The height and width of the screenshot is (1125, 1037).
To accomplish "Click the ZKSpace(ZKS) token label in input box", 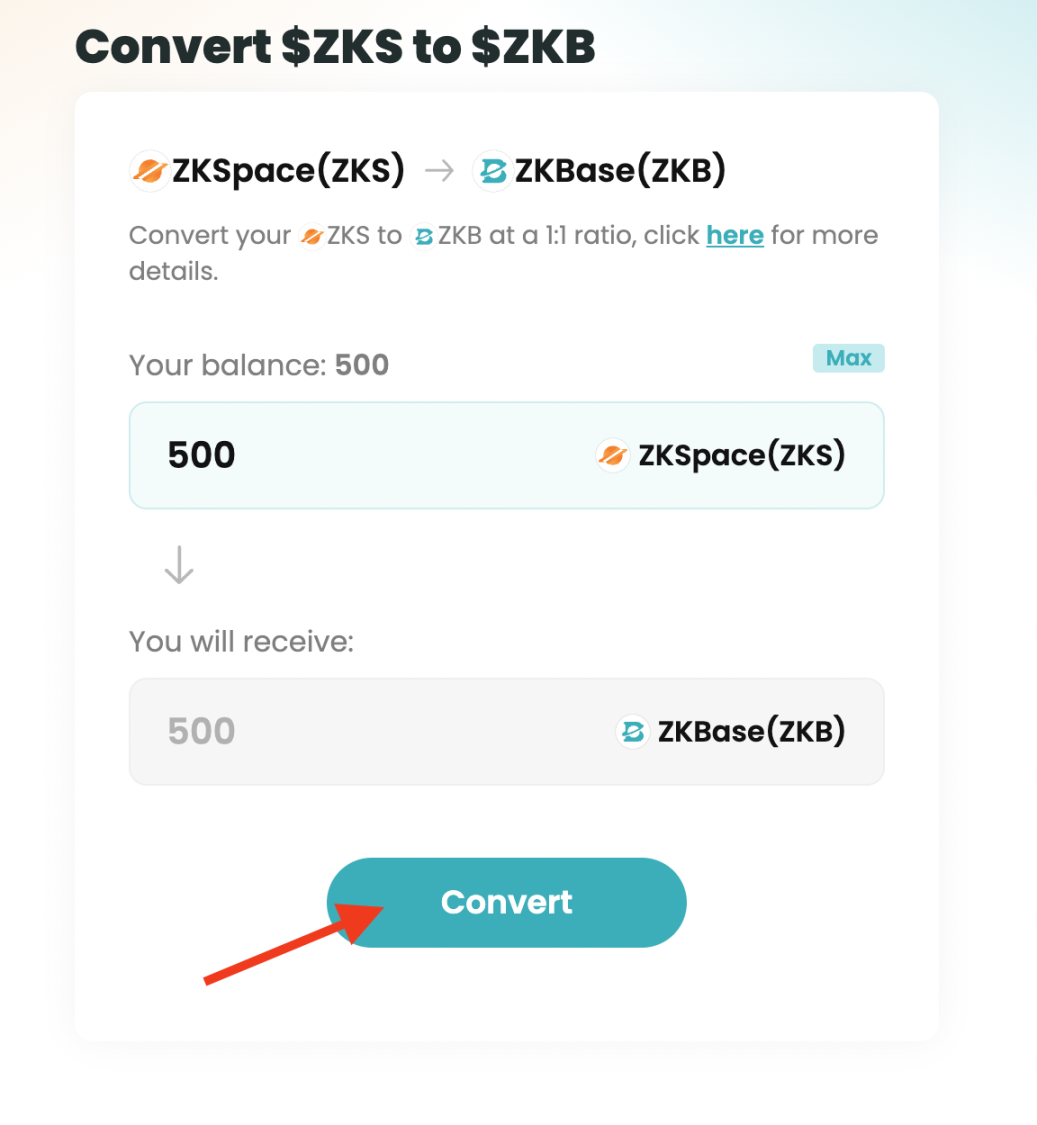I will click(x=742, y=456).
